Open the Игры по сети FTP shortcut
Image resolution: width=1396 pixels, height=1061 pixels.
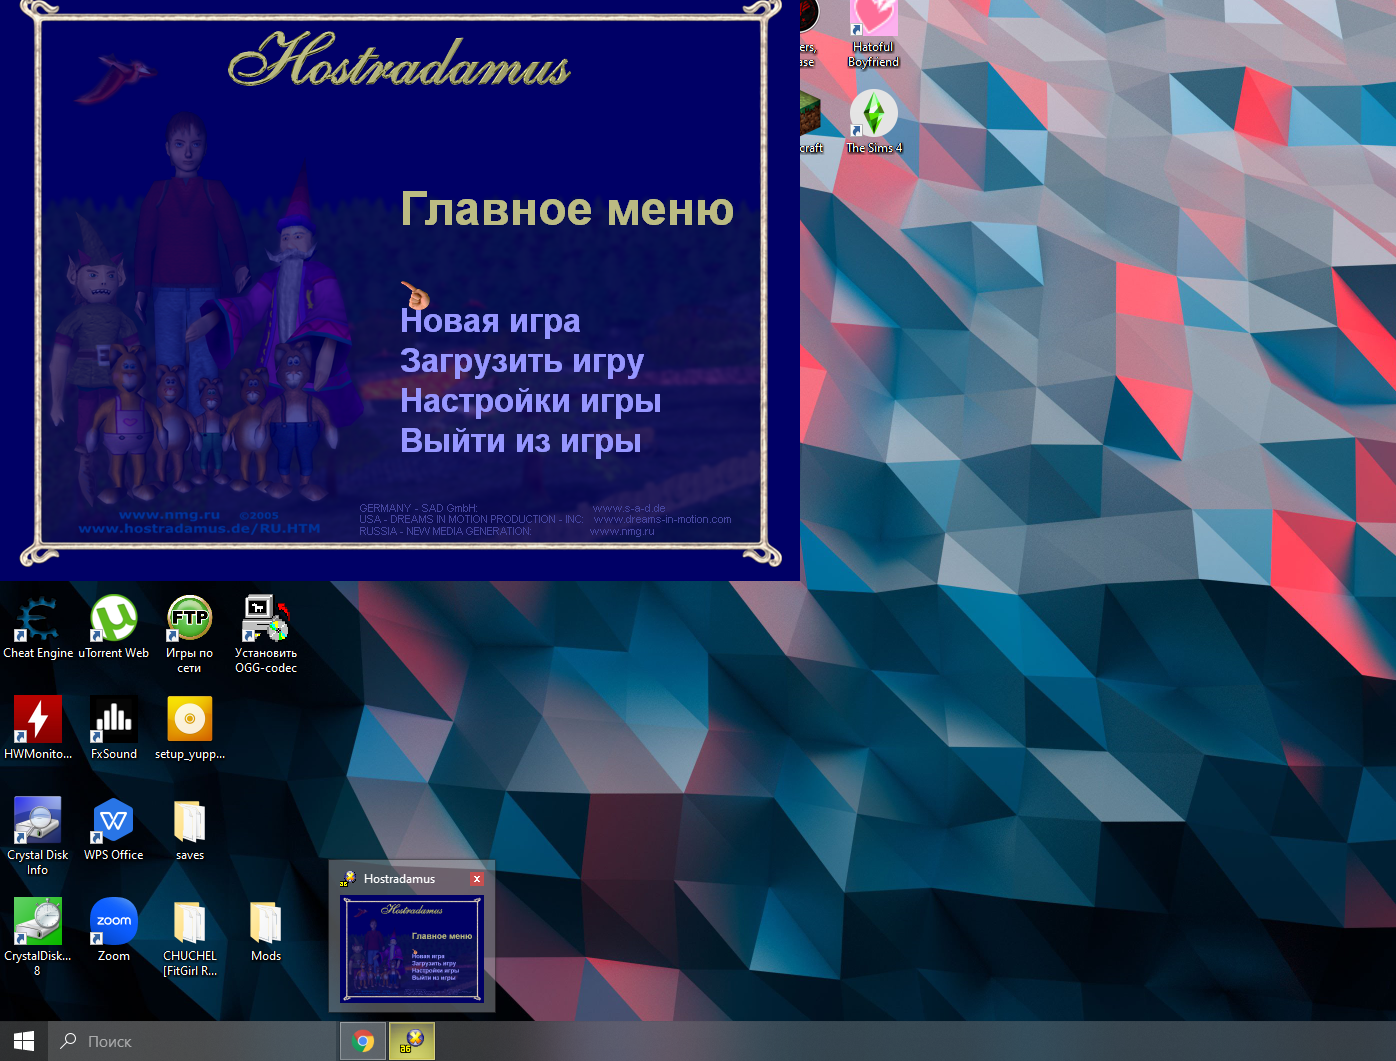[190, 635]
